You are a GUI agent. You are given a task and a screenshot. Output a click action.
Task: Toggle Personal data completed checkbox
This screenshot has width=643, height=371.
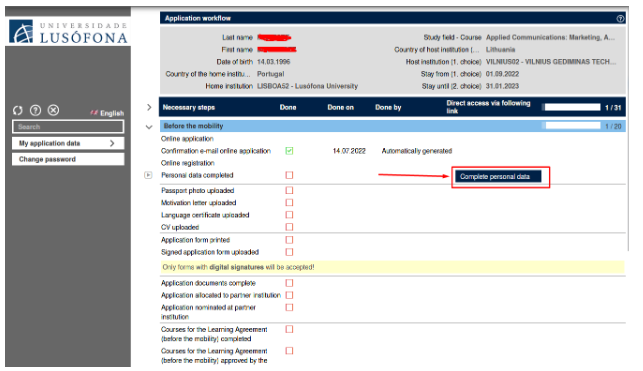[x=289, y=175]
